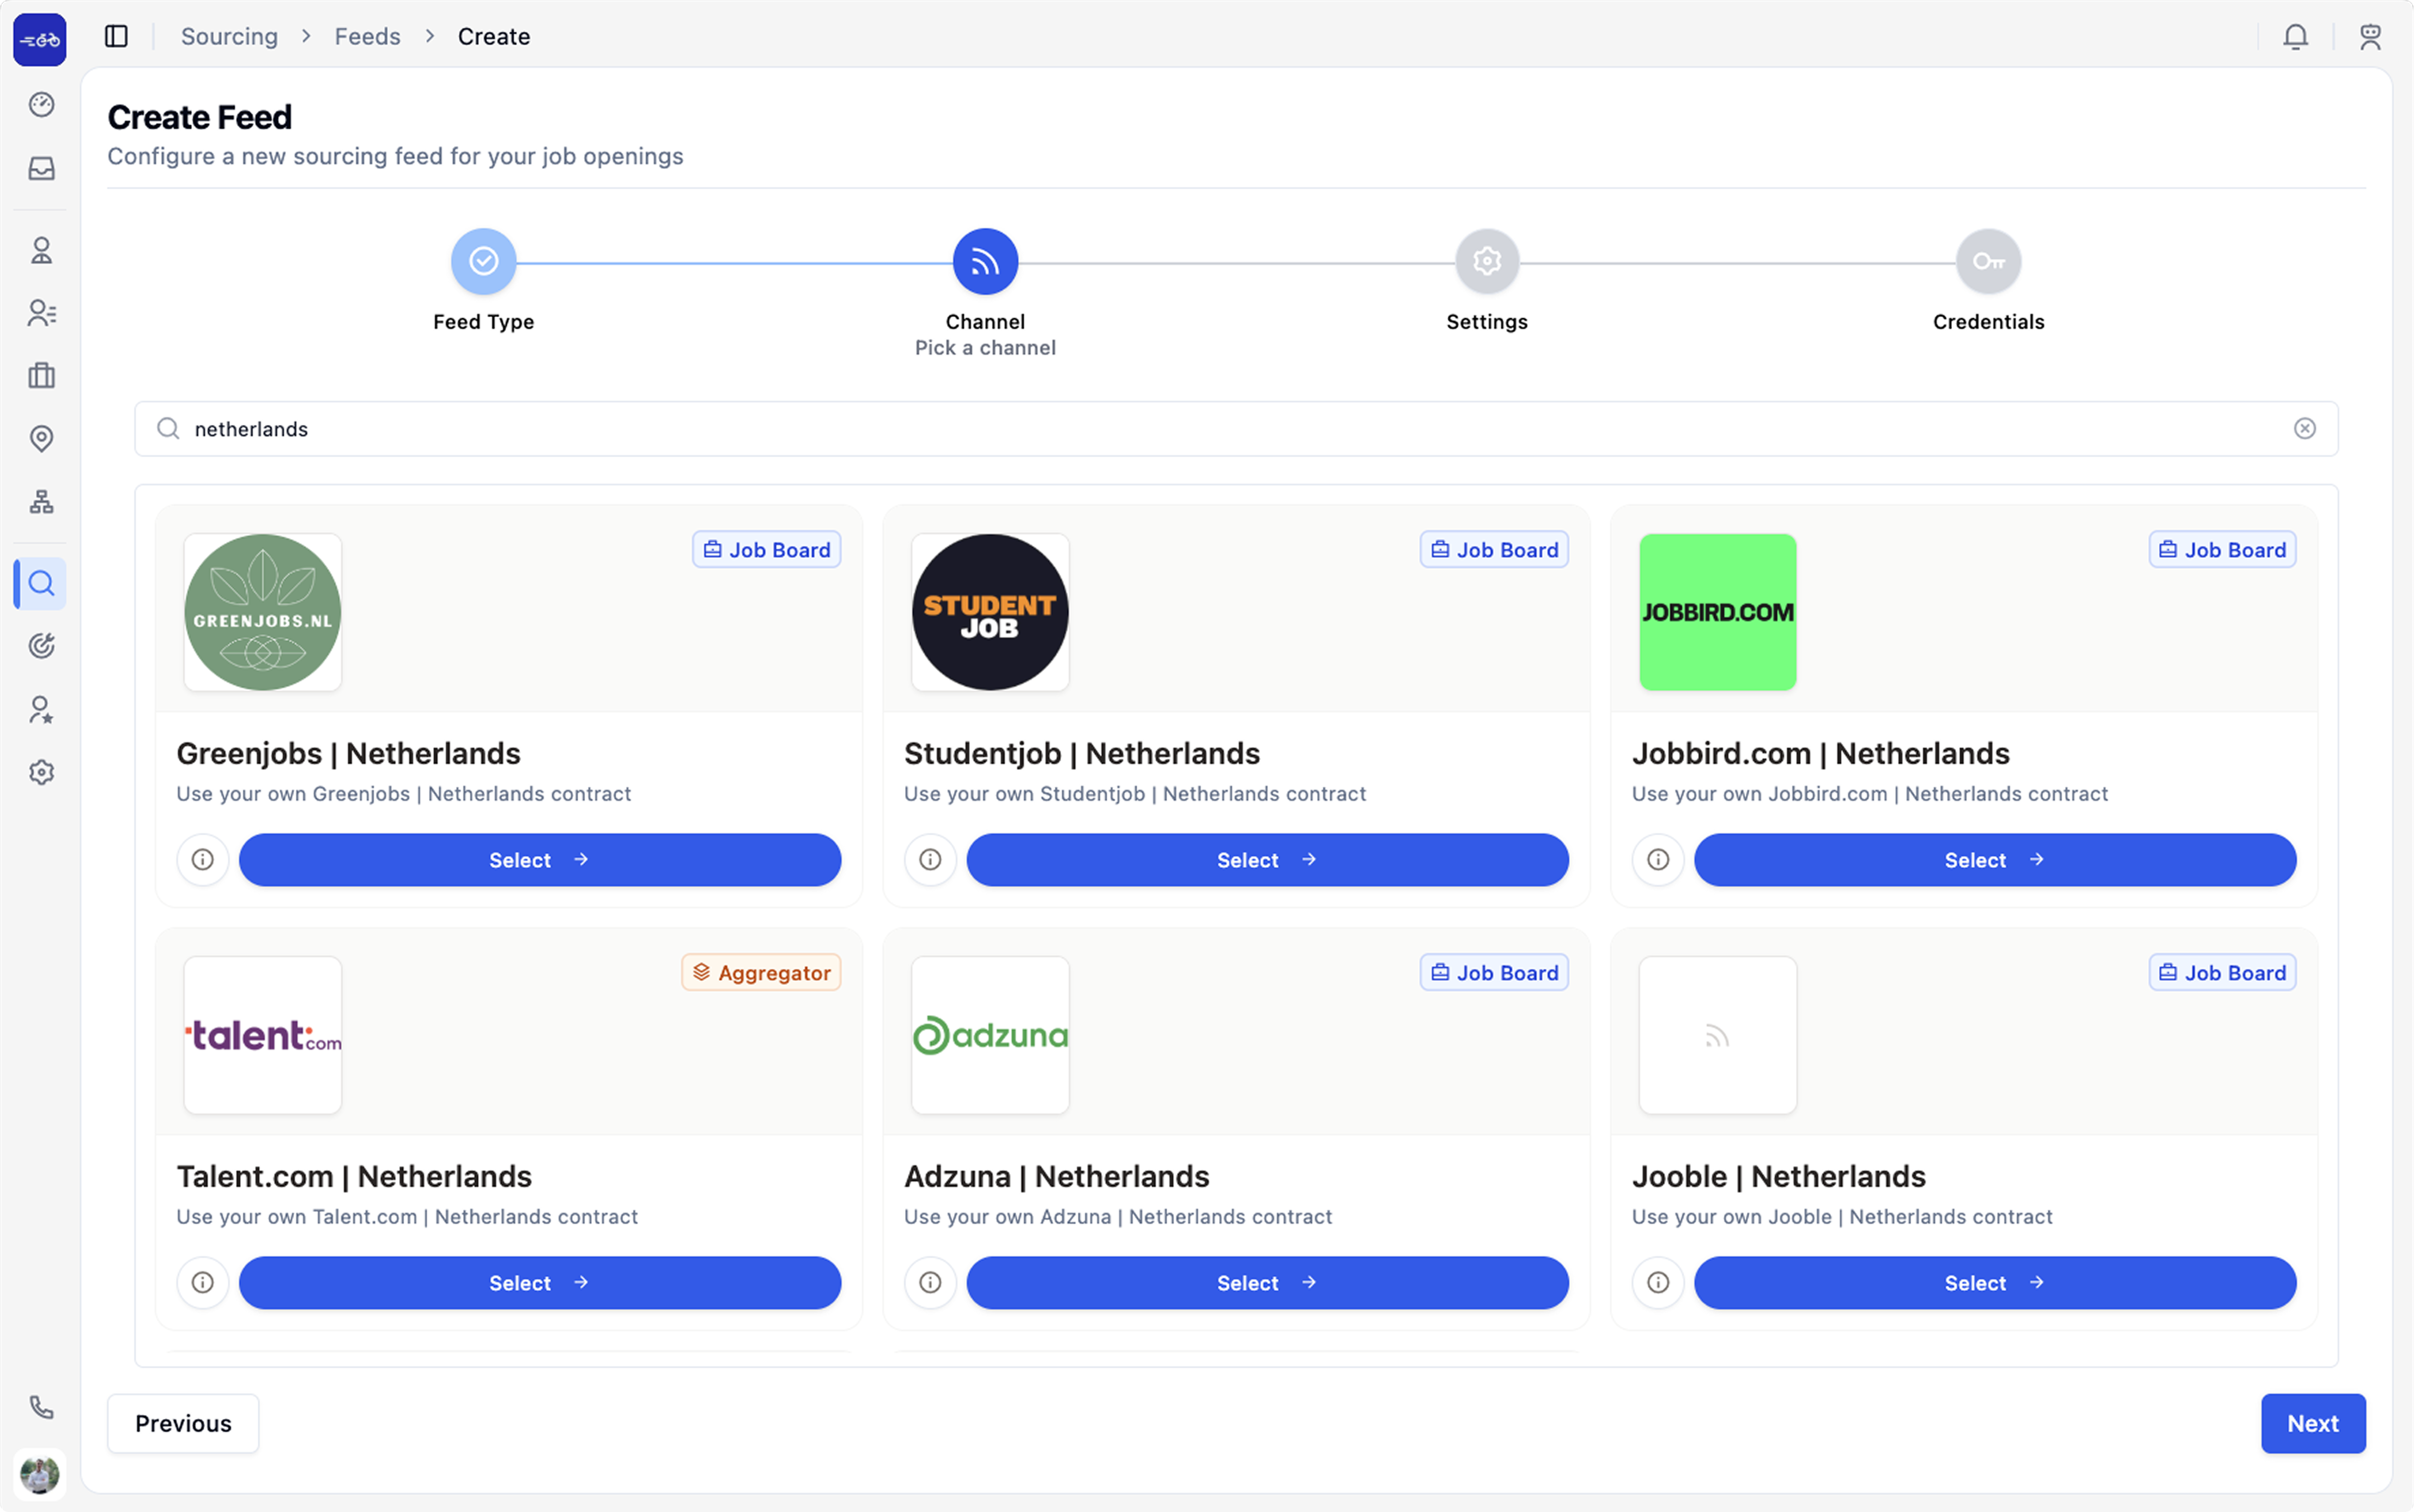Click the Aggregator badge on Talent.com card
This screenshot has width=2414, height=1512.
pos(762,973)
